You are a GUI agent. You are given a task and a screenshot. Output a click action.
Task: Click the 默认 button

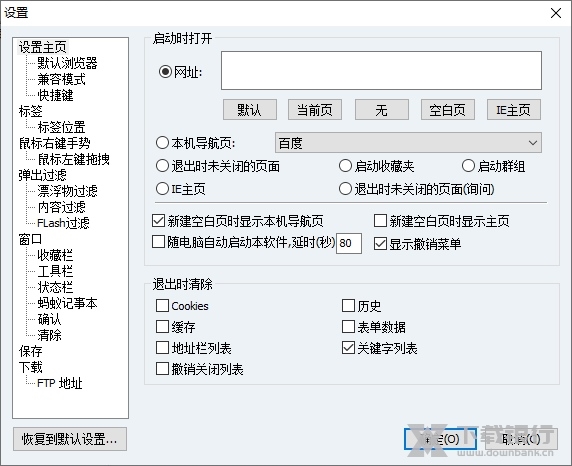point(250,109)
